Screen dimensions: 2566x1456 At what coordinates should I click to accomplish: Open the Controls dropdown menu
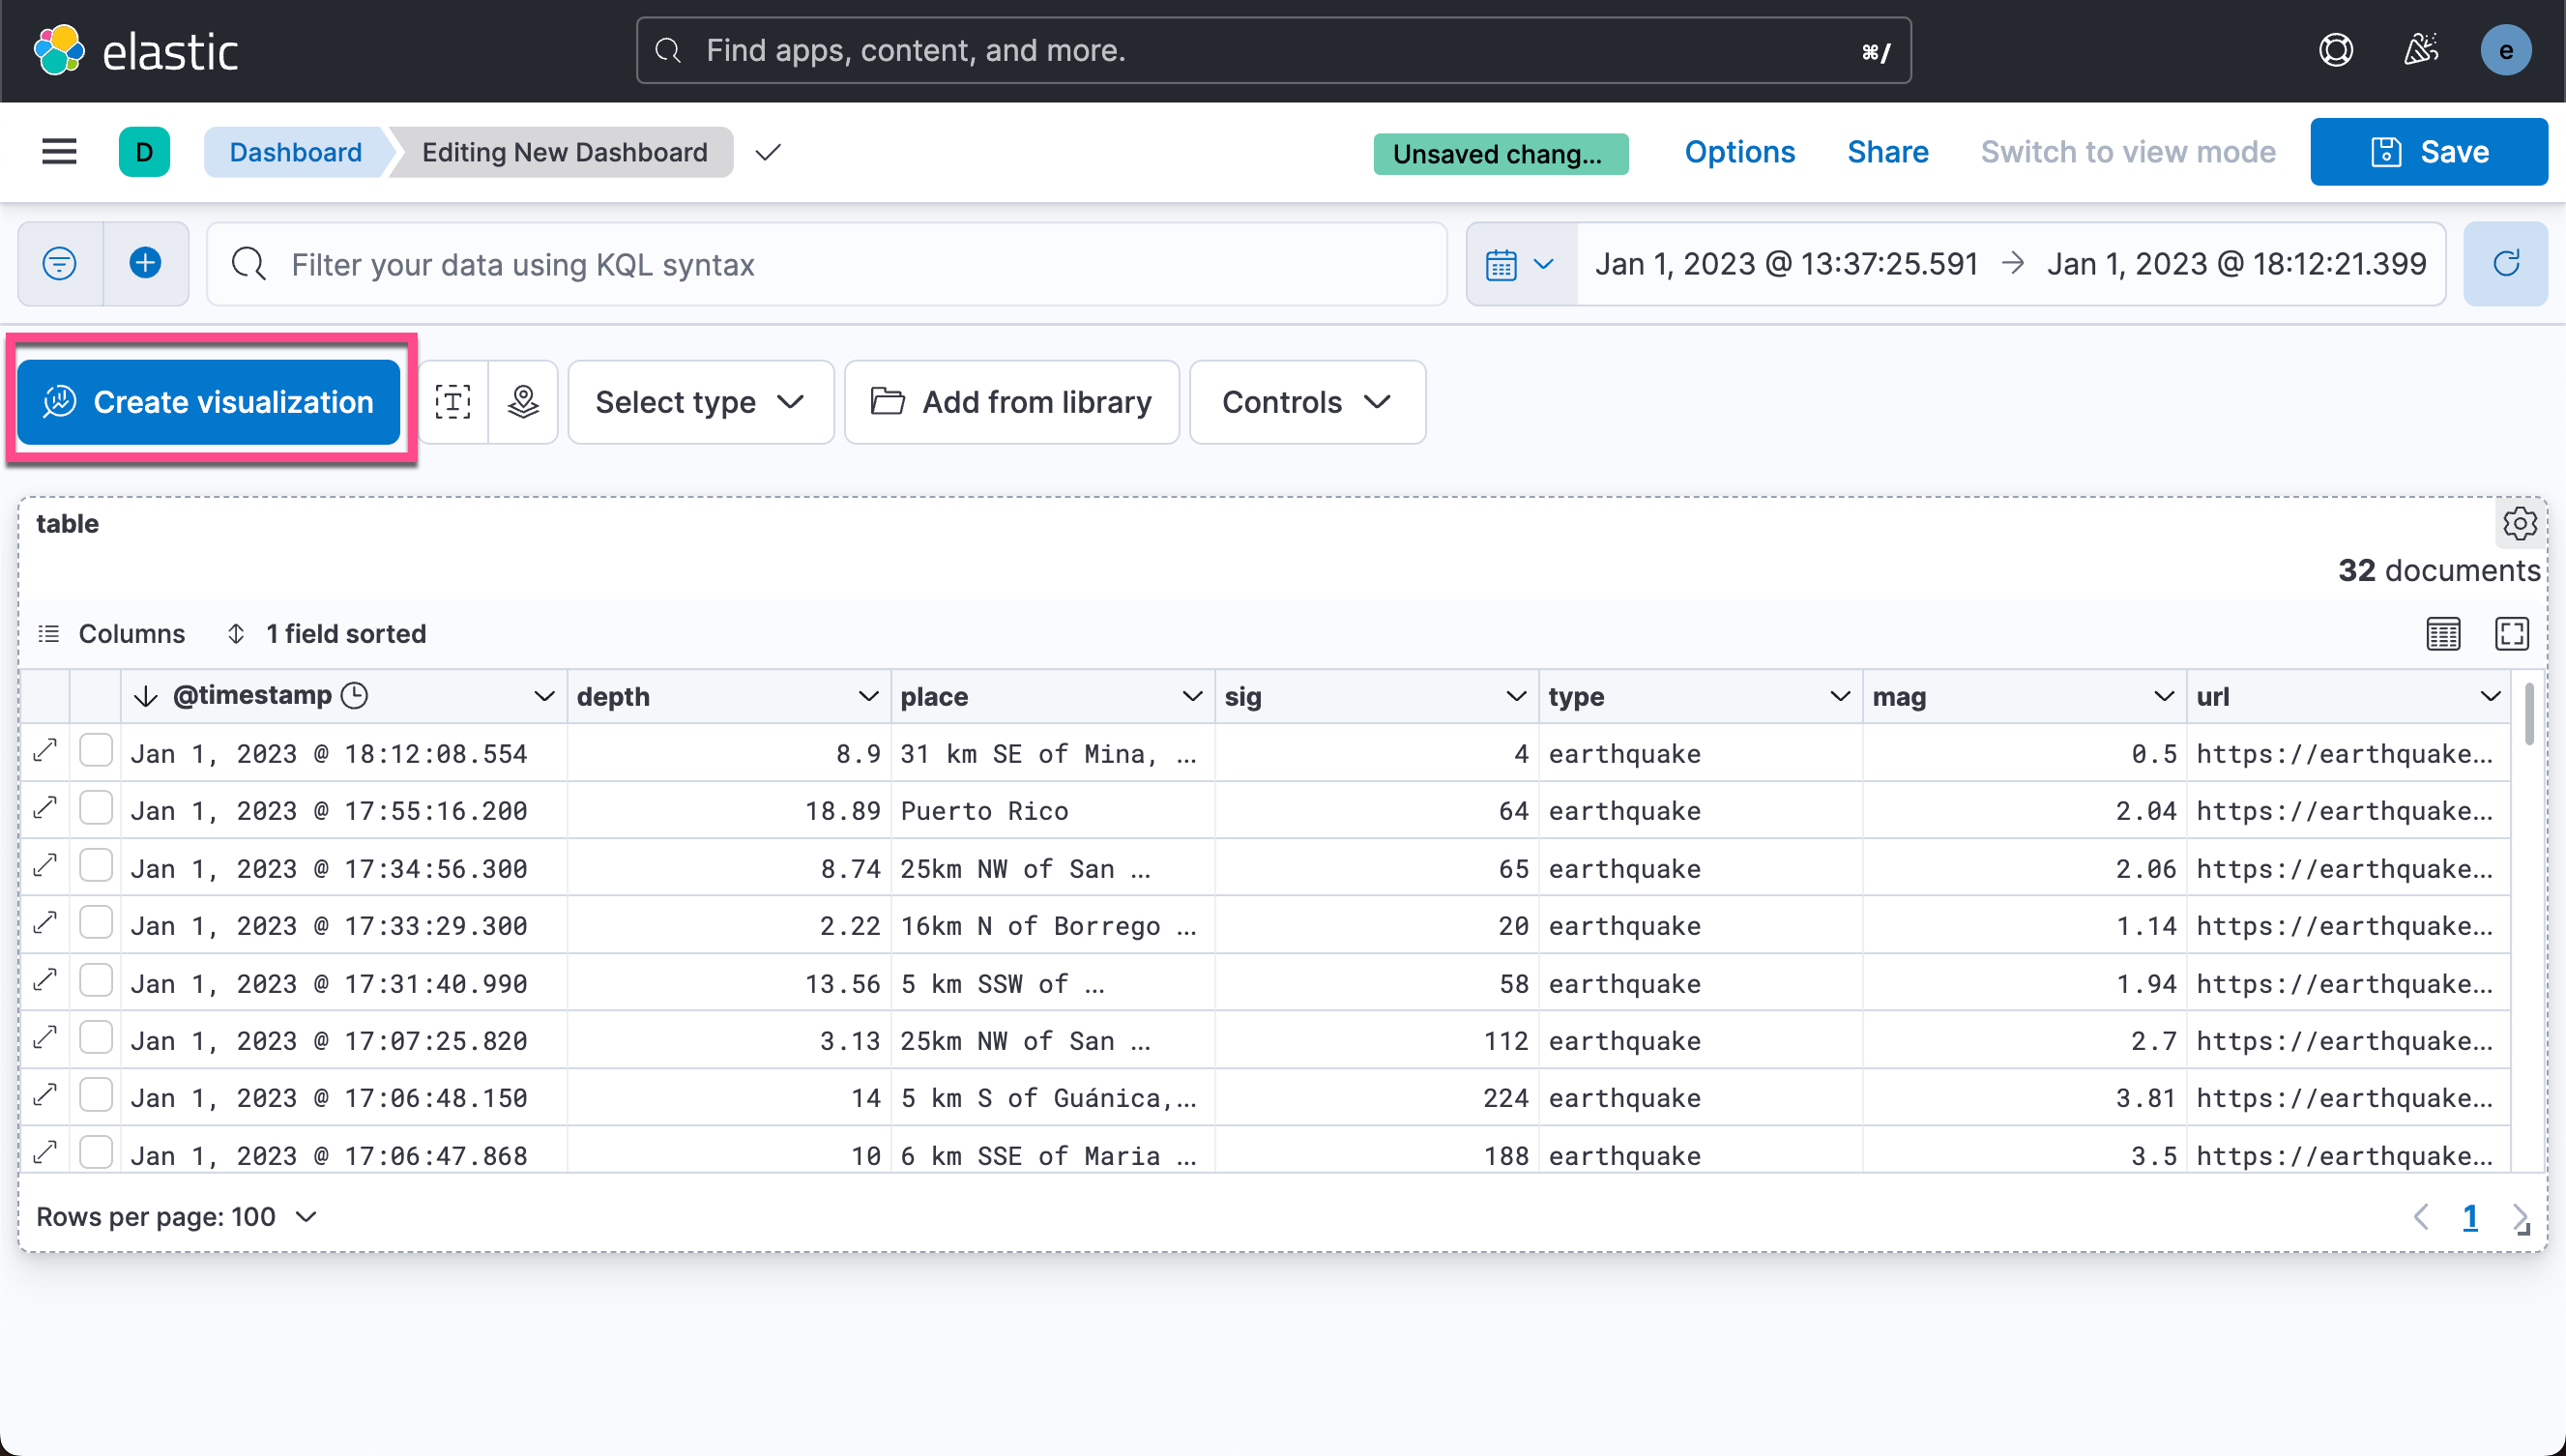click(1306, 402)
